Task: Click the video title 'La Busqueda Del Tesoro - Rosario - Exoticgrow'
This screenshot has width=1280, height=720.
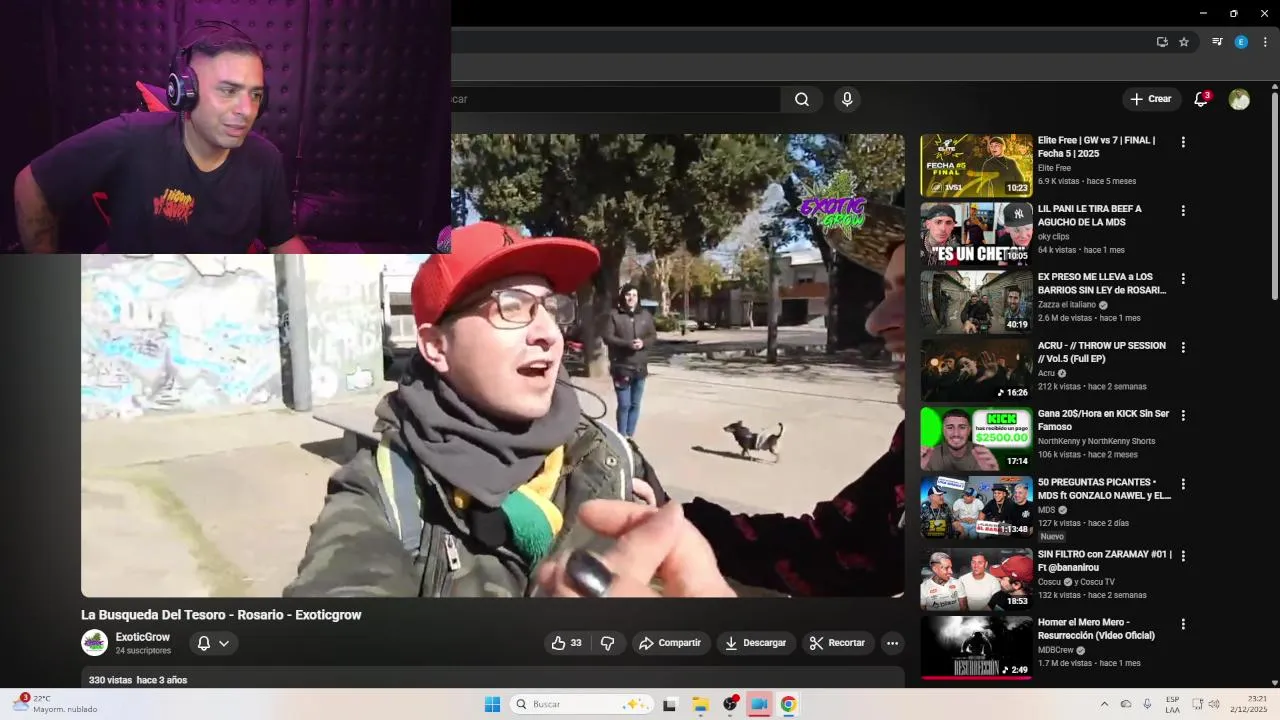Action: 221,615
